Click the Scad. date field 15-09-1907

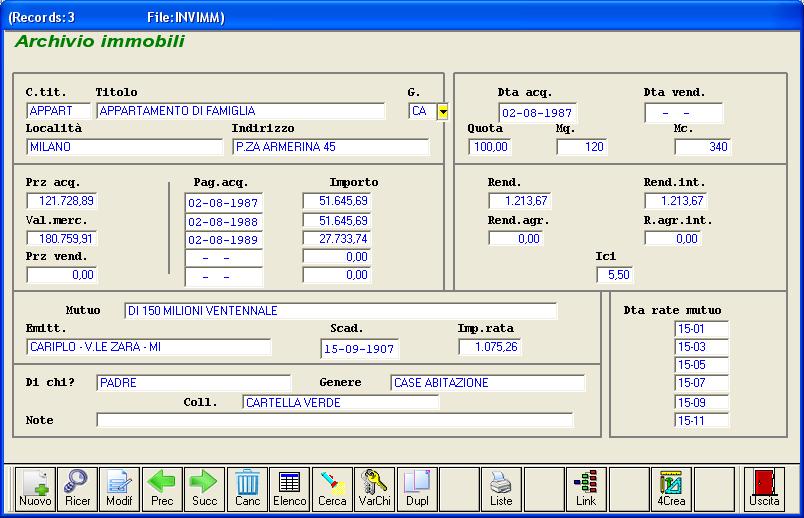pyautogui.click(x=359, y=349)
